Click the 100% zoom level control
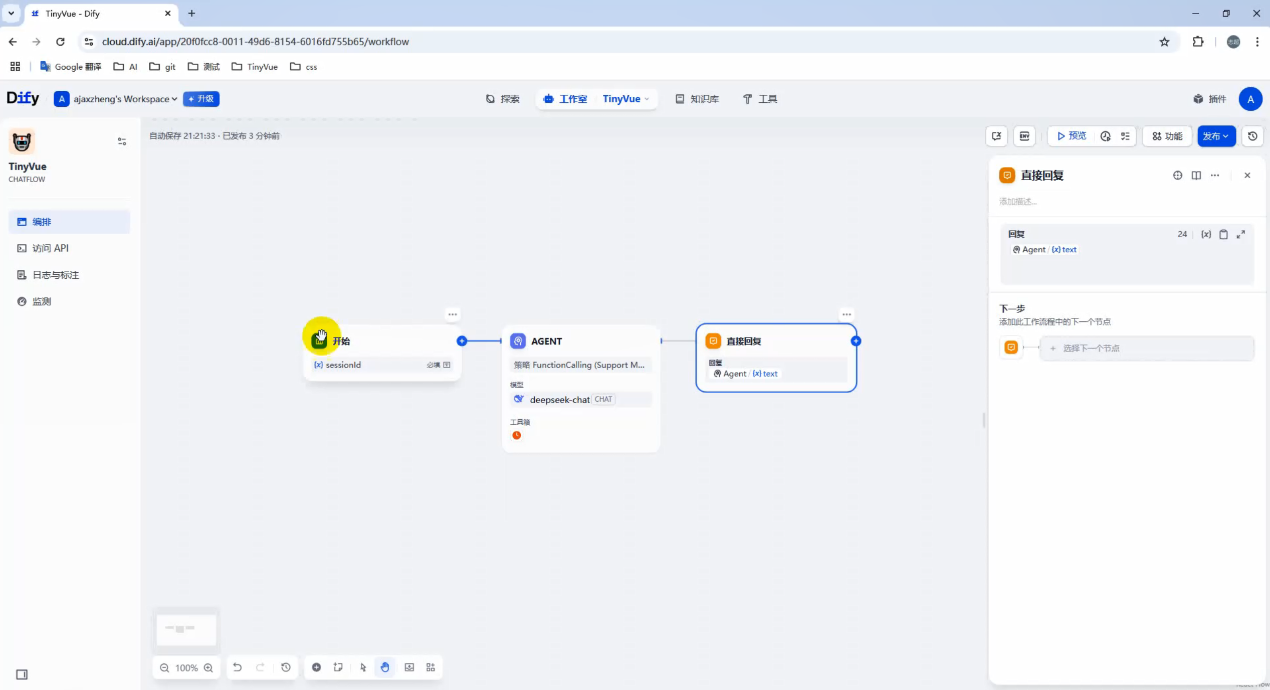Image resolution: width=1270 pixels, height=690 pixels. (x=186, y=667)
